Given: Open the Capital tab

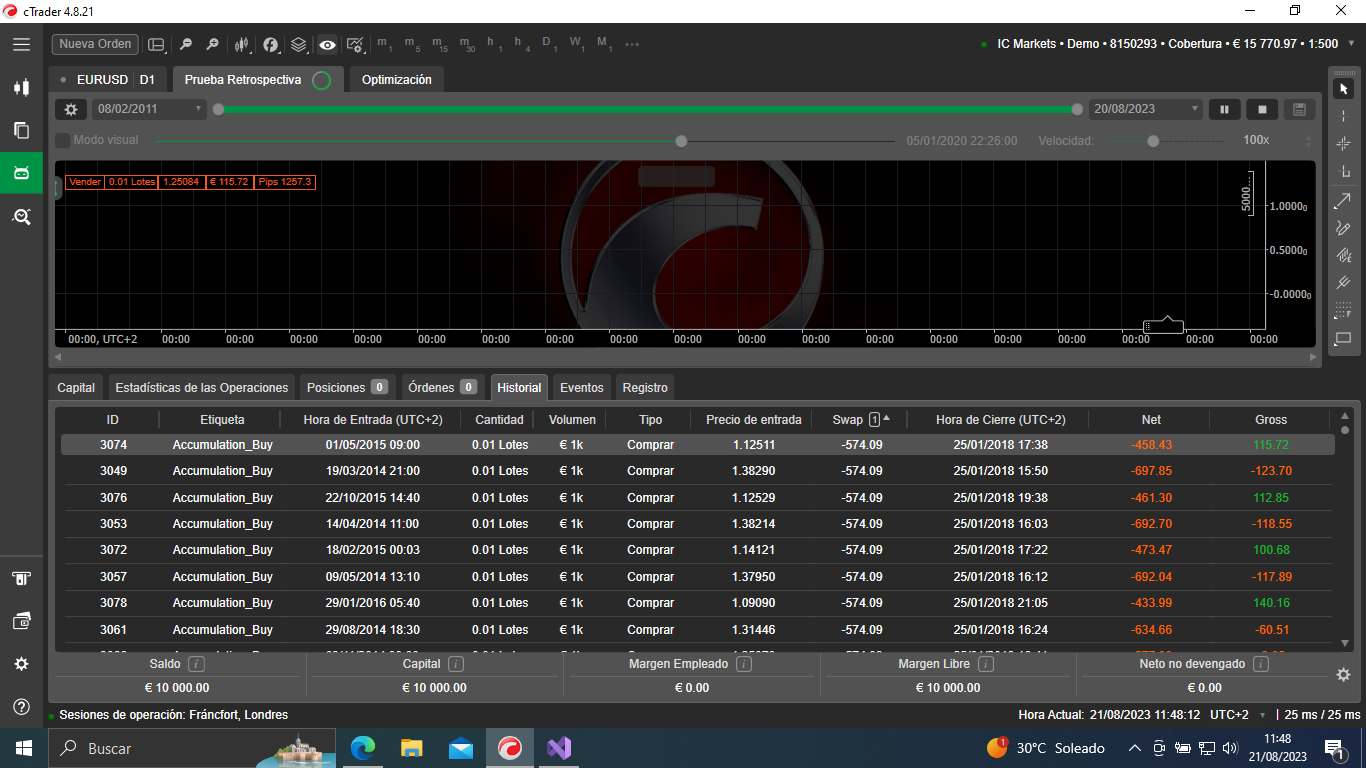Looking at the screenshot, I should click(x=76, y=387).
